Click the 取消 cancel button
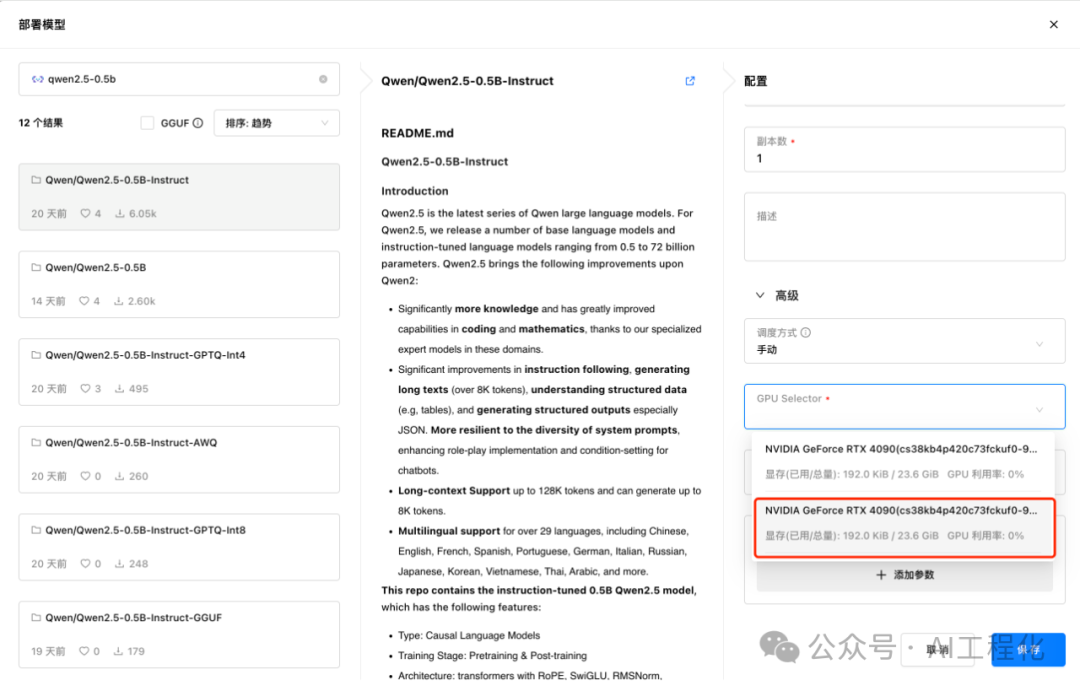Image resolution: width=1080 pixels, height=691 pixels. [937, 650]
